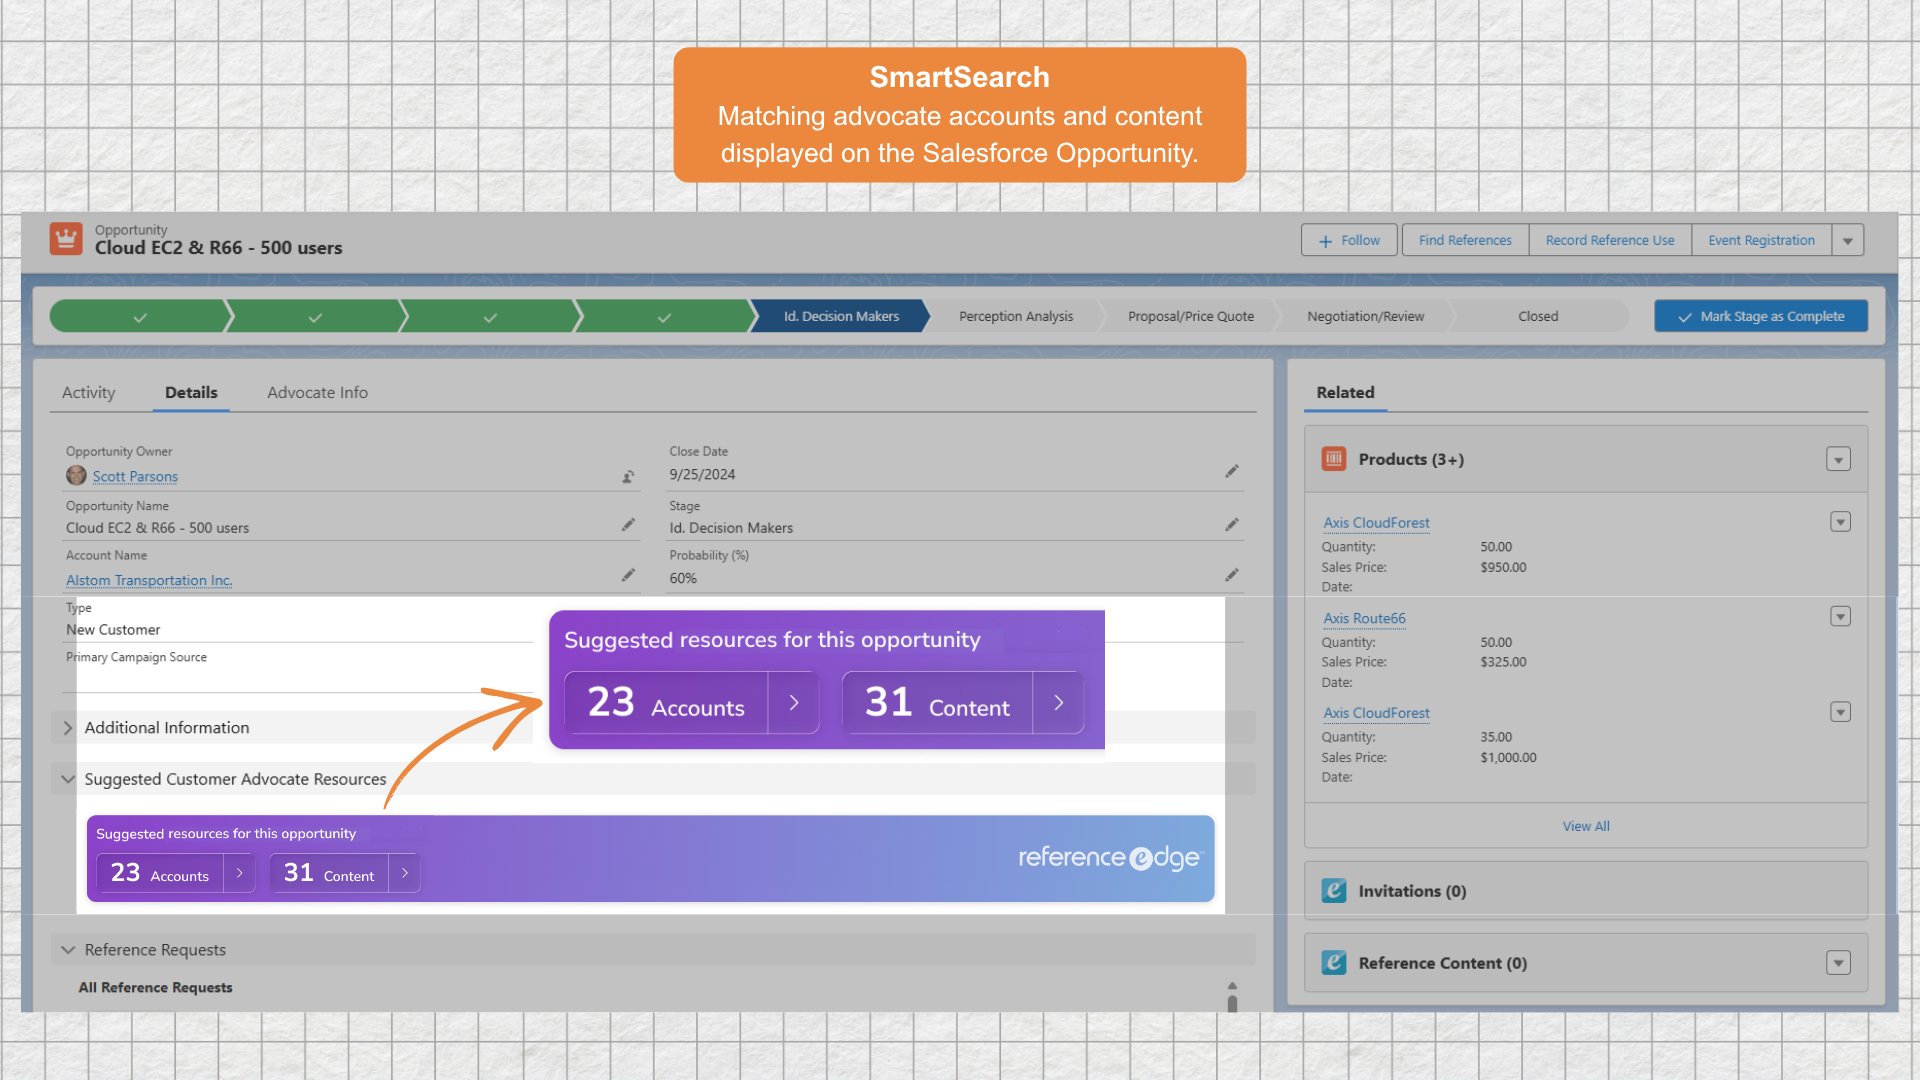Open 23 Accounts arrow in enlarged callout
Image resolution: width=1920 pixels, height=1080 pixels.
pos(794,703)
